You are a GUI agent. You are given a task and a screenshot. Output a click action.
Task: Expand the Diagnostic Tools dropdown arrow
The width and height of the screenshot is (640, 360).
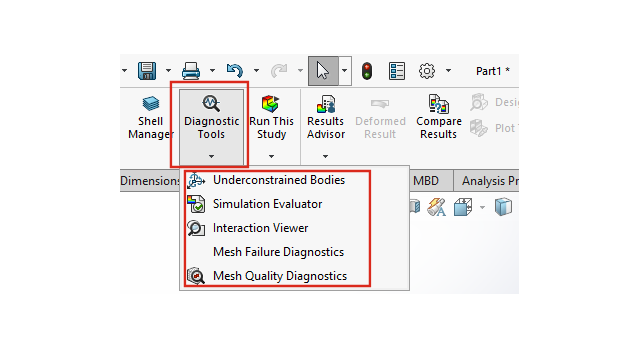211,156
